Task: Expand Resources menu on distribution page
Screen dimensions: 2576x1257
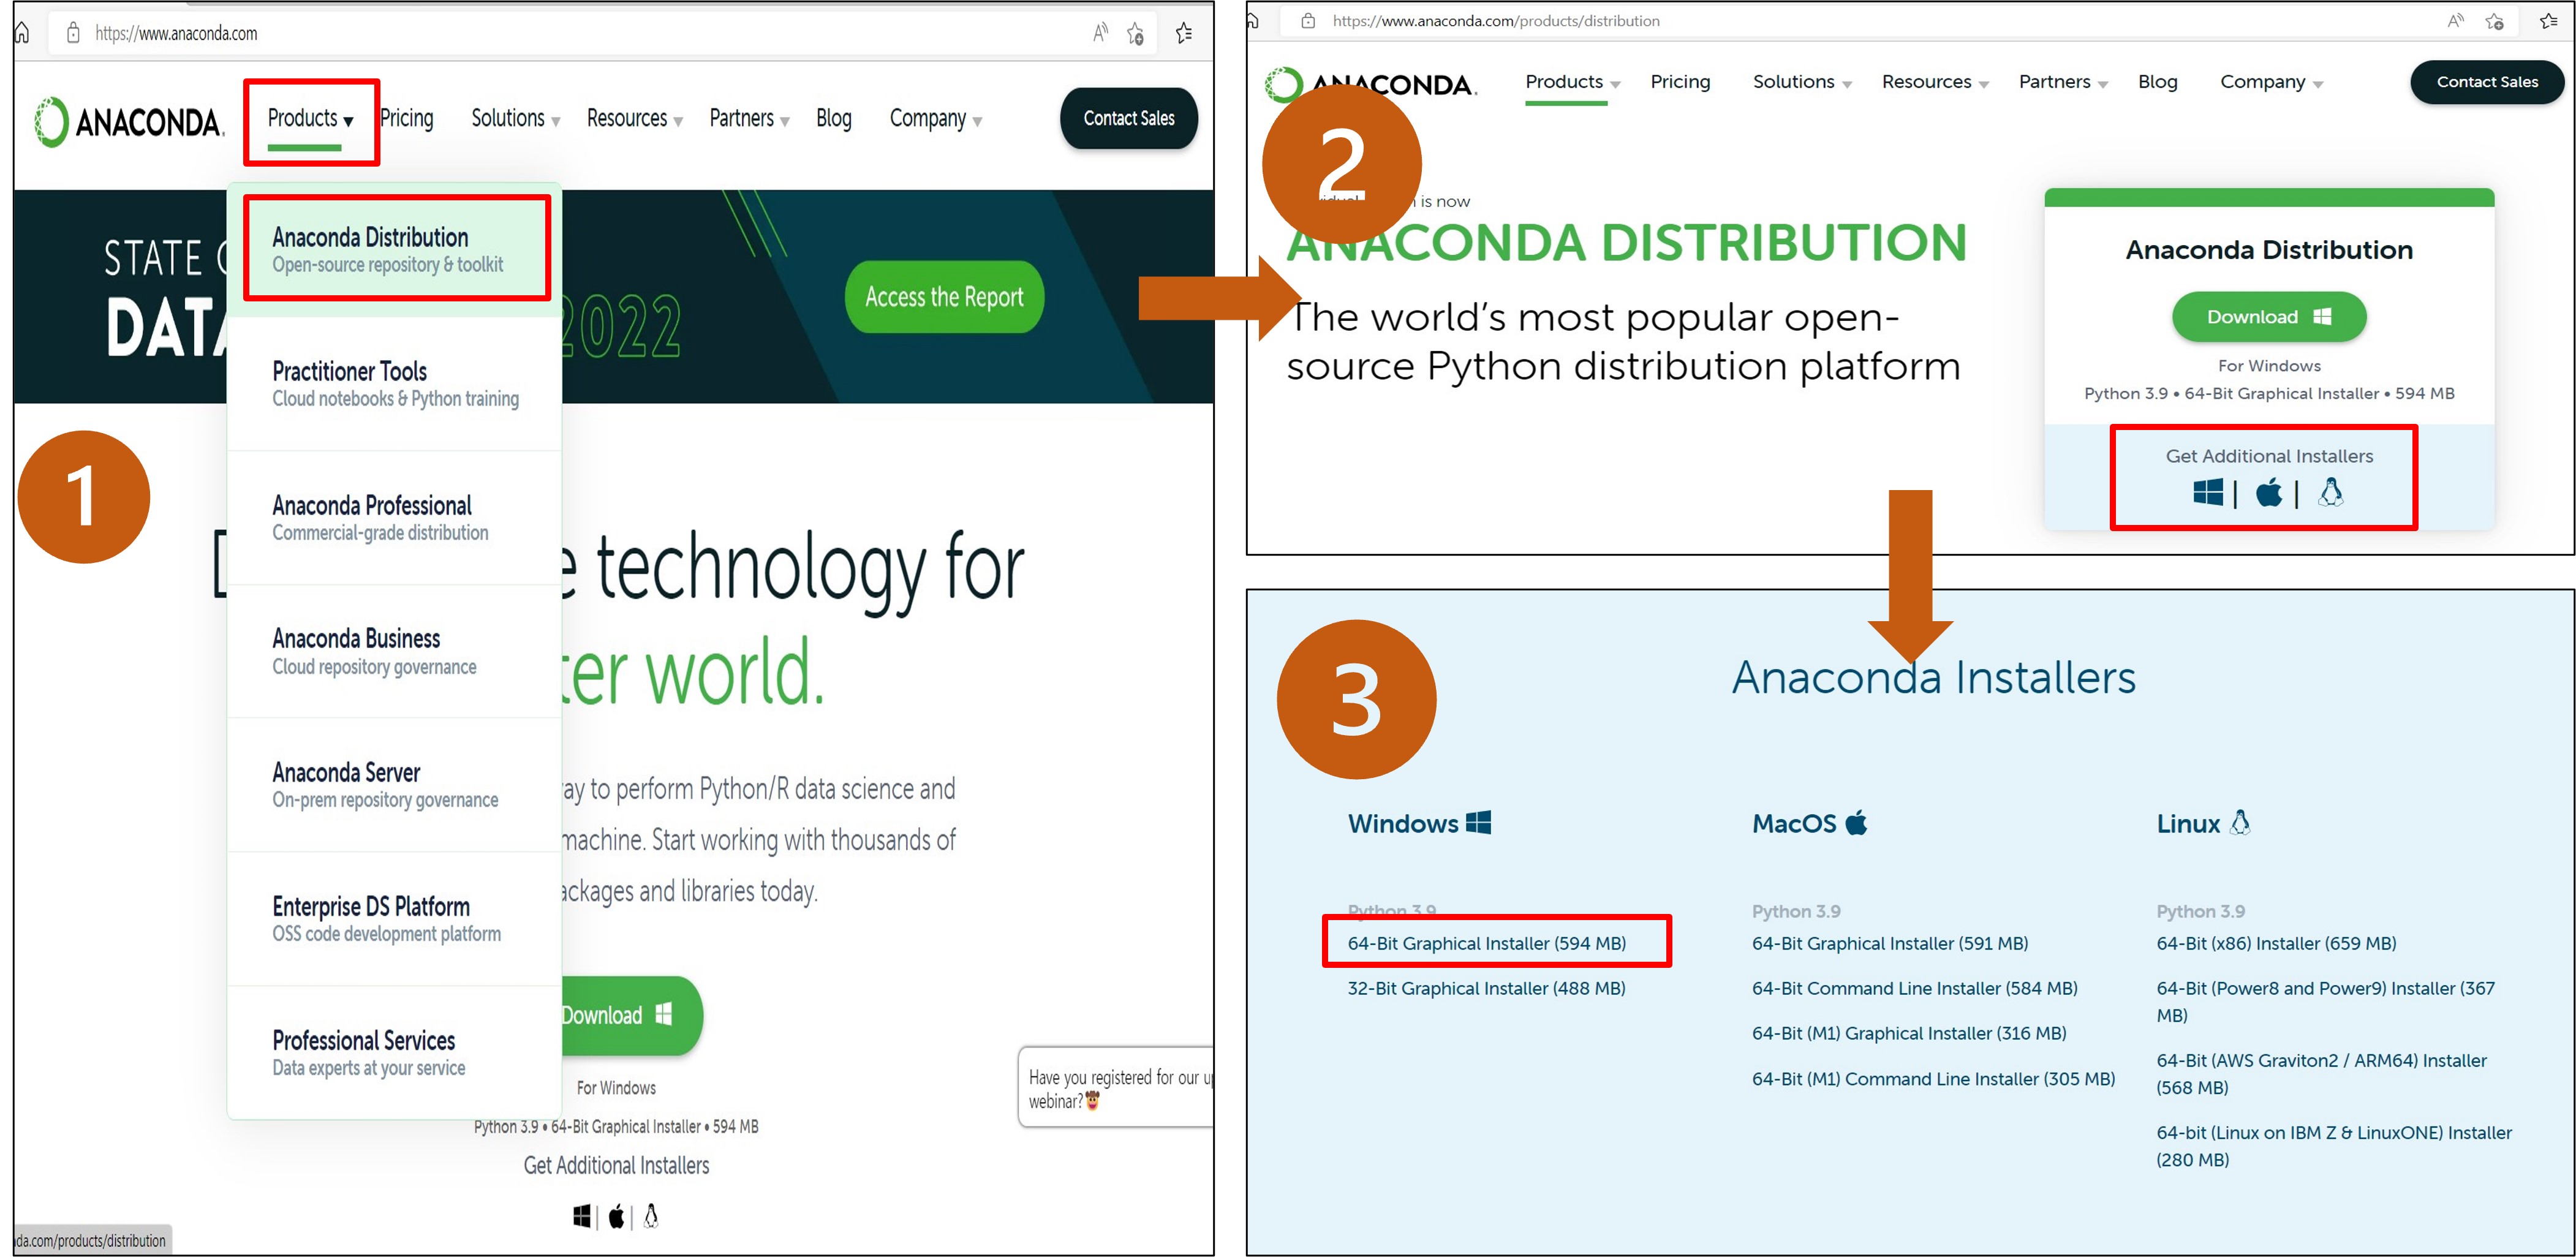Action: coord(1936,82)
